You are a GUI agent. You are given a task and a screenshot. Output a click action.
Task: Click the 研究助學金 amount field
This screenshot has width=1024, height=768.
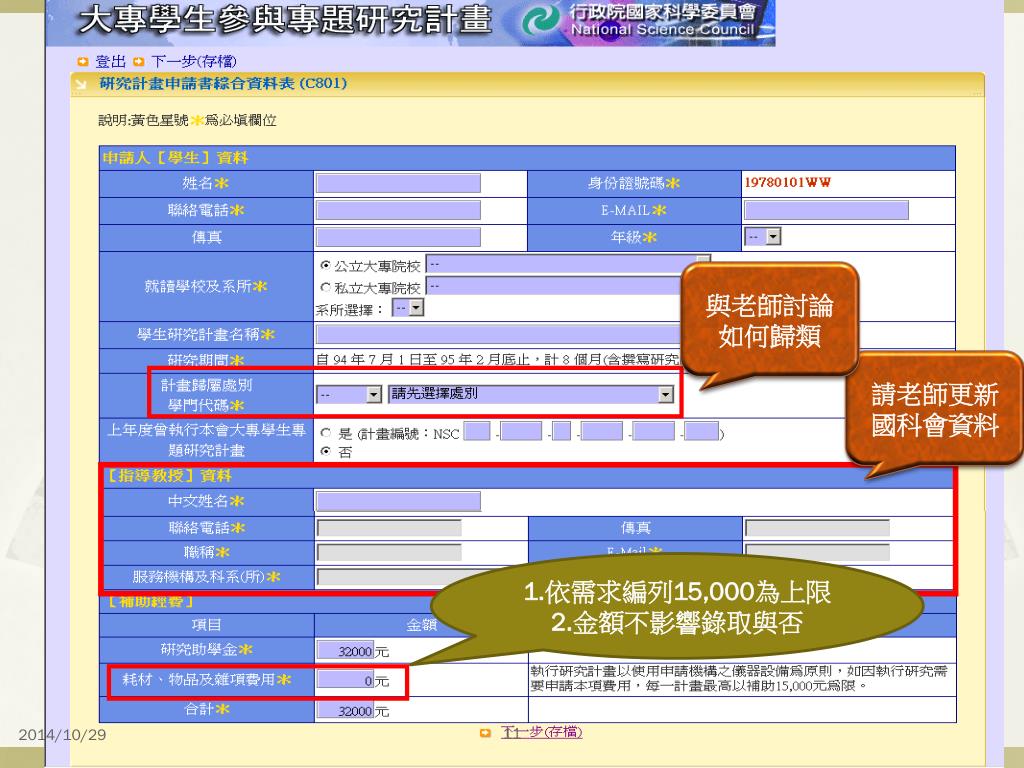tap(345, 650)
